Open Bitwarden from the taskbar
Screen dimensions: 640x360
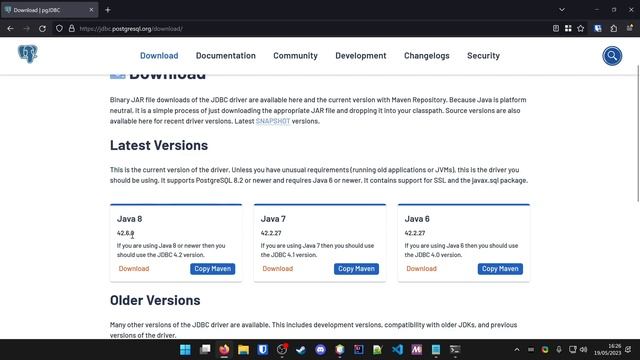pos(263,350)
